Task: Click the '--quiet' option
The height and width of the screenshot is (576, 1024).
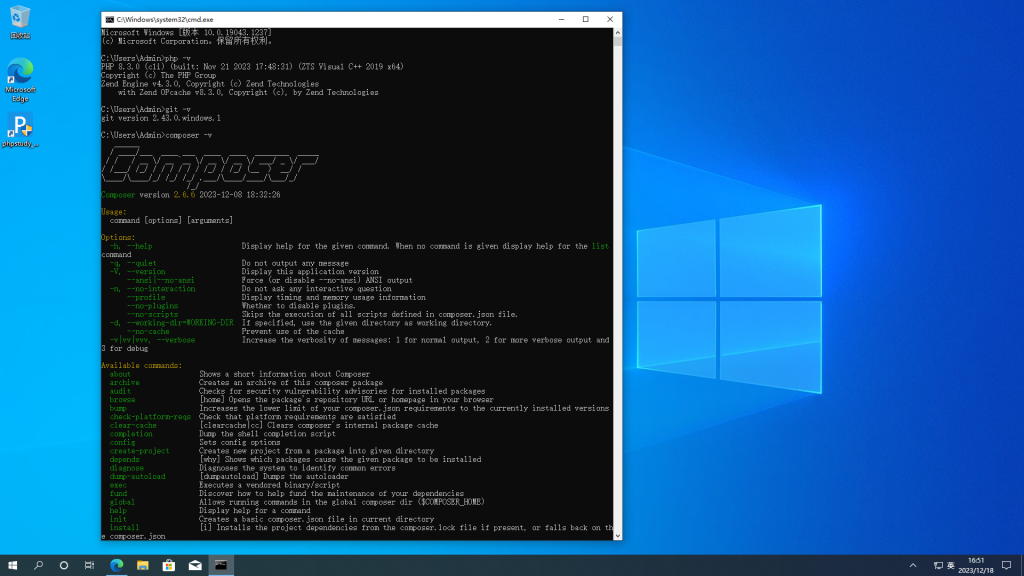Action: coord(142,263)
